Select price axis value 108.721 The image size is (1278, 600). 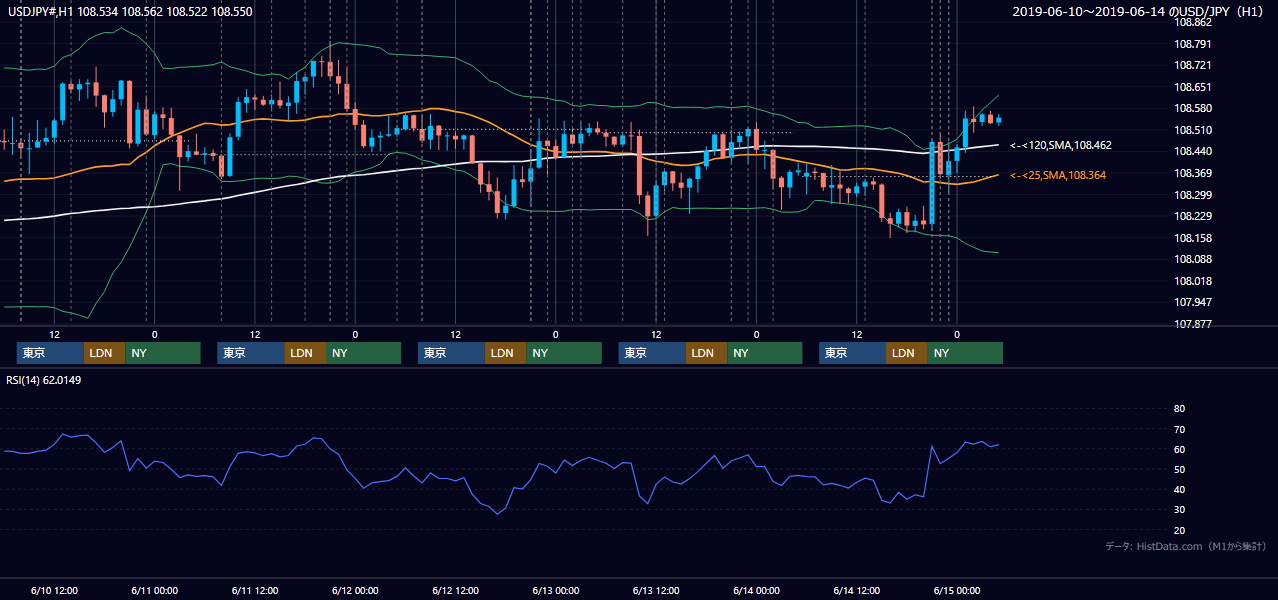(1193, 65)
